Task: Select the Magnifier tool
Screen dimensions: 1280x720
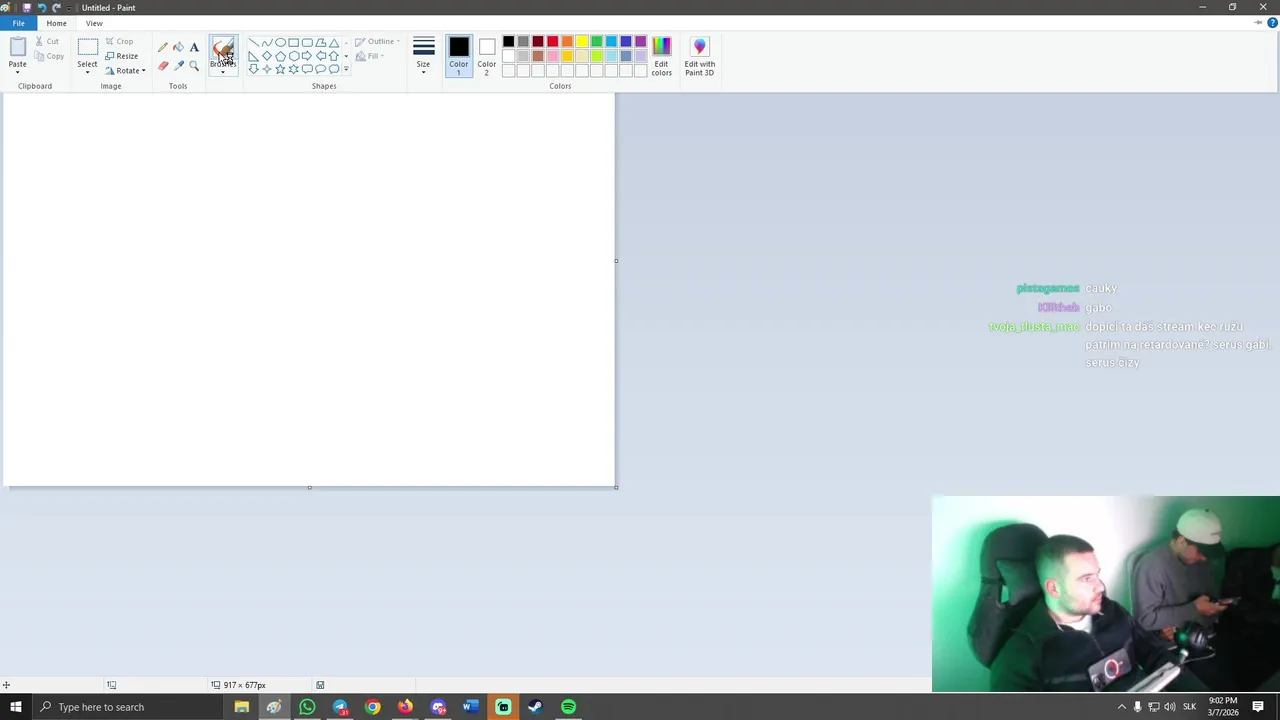Action: click(x=194, y=65)
